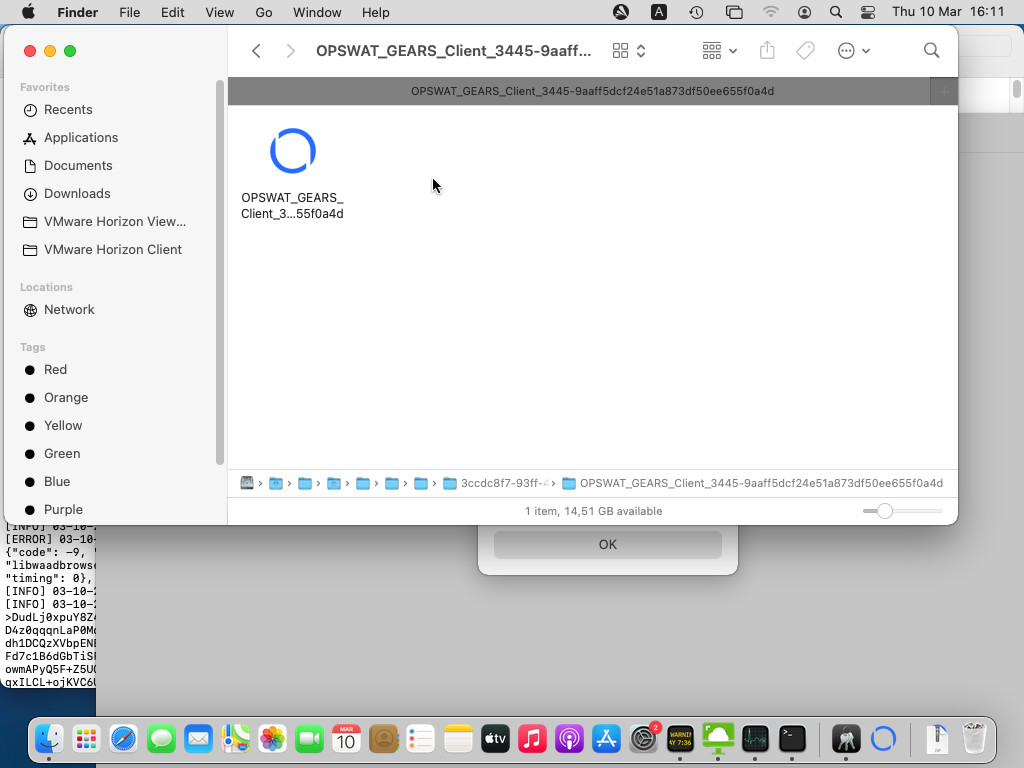Click the 3ccdc8f7-93ff folder in path bar
Screen dimensions: 1024x768
click(495, 484)
